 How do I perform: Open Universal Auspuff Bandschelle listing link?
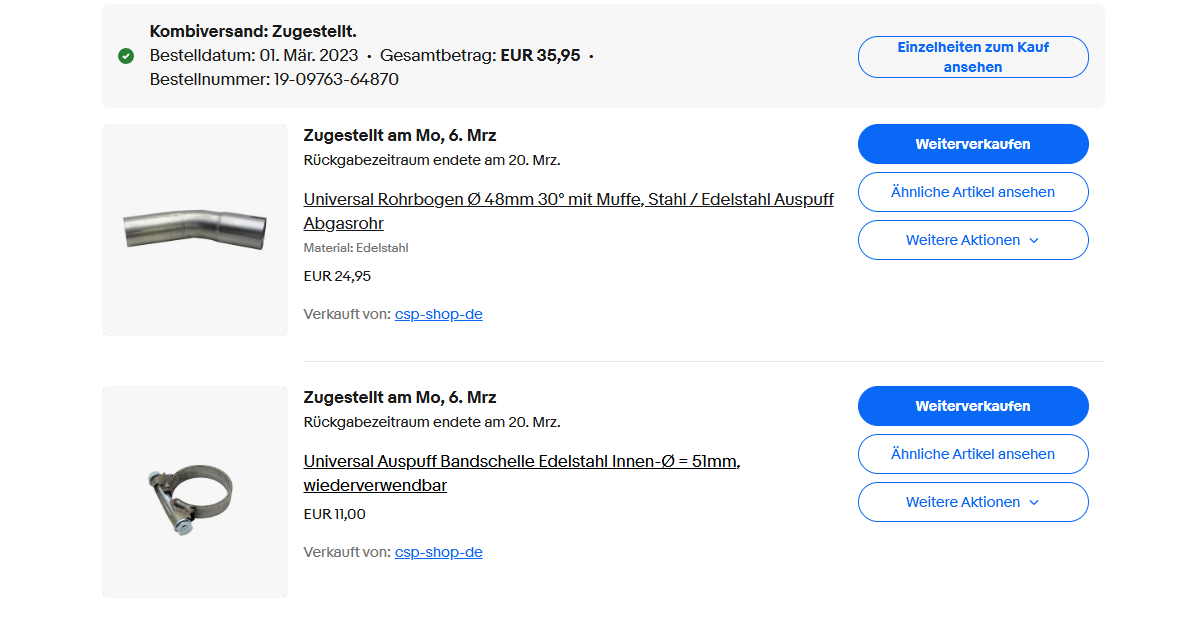(522, 461)
